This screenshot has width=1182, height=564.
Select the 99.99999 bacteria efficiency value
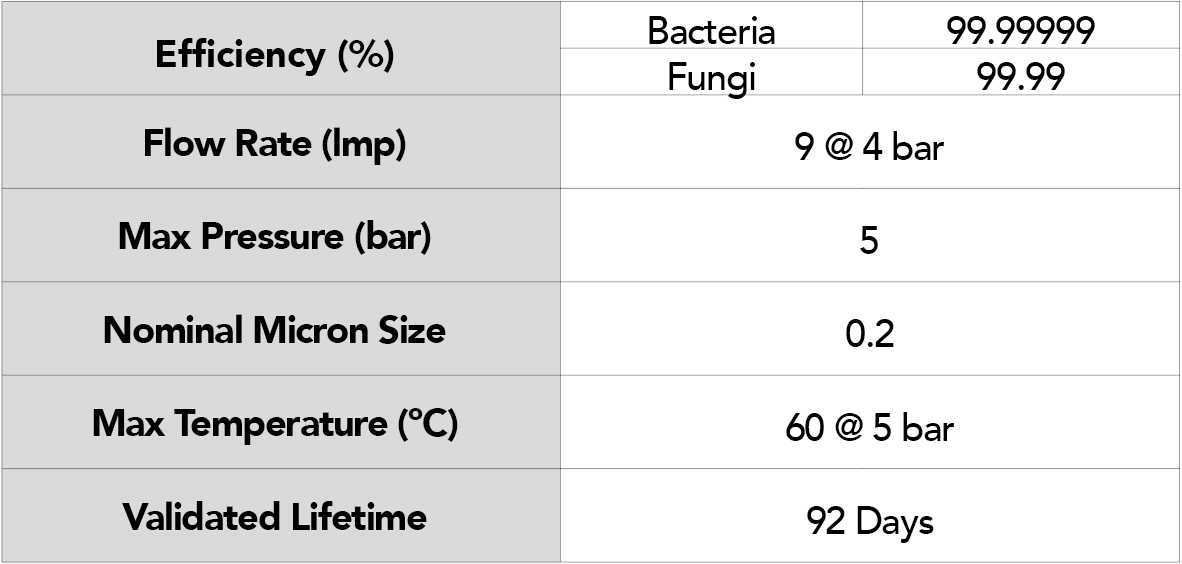point(1021,25)
